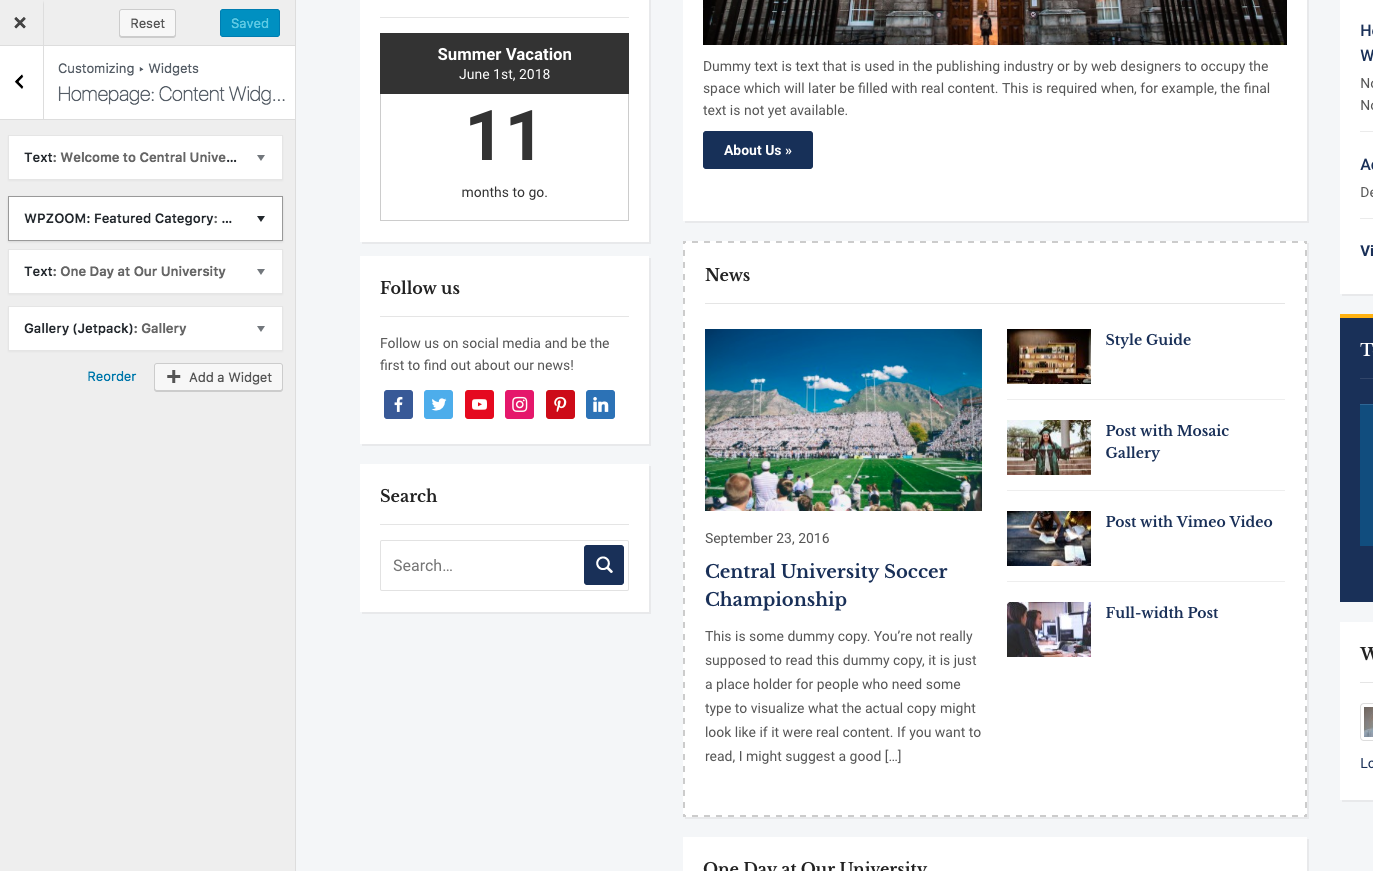Click the search magnifier button
Viewport: 1373px width, 871px height.
[x=604, y=565]
